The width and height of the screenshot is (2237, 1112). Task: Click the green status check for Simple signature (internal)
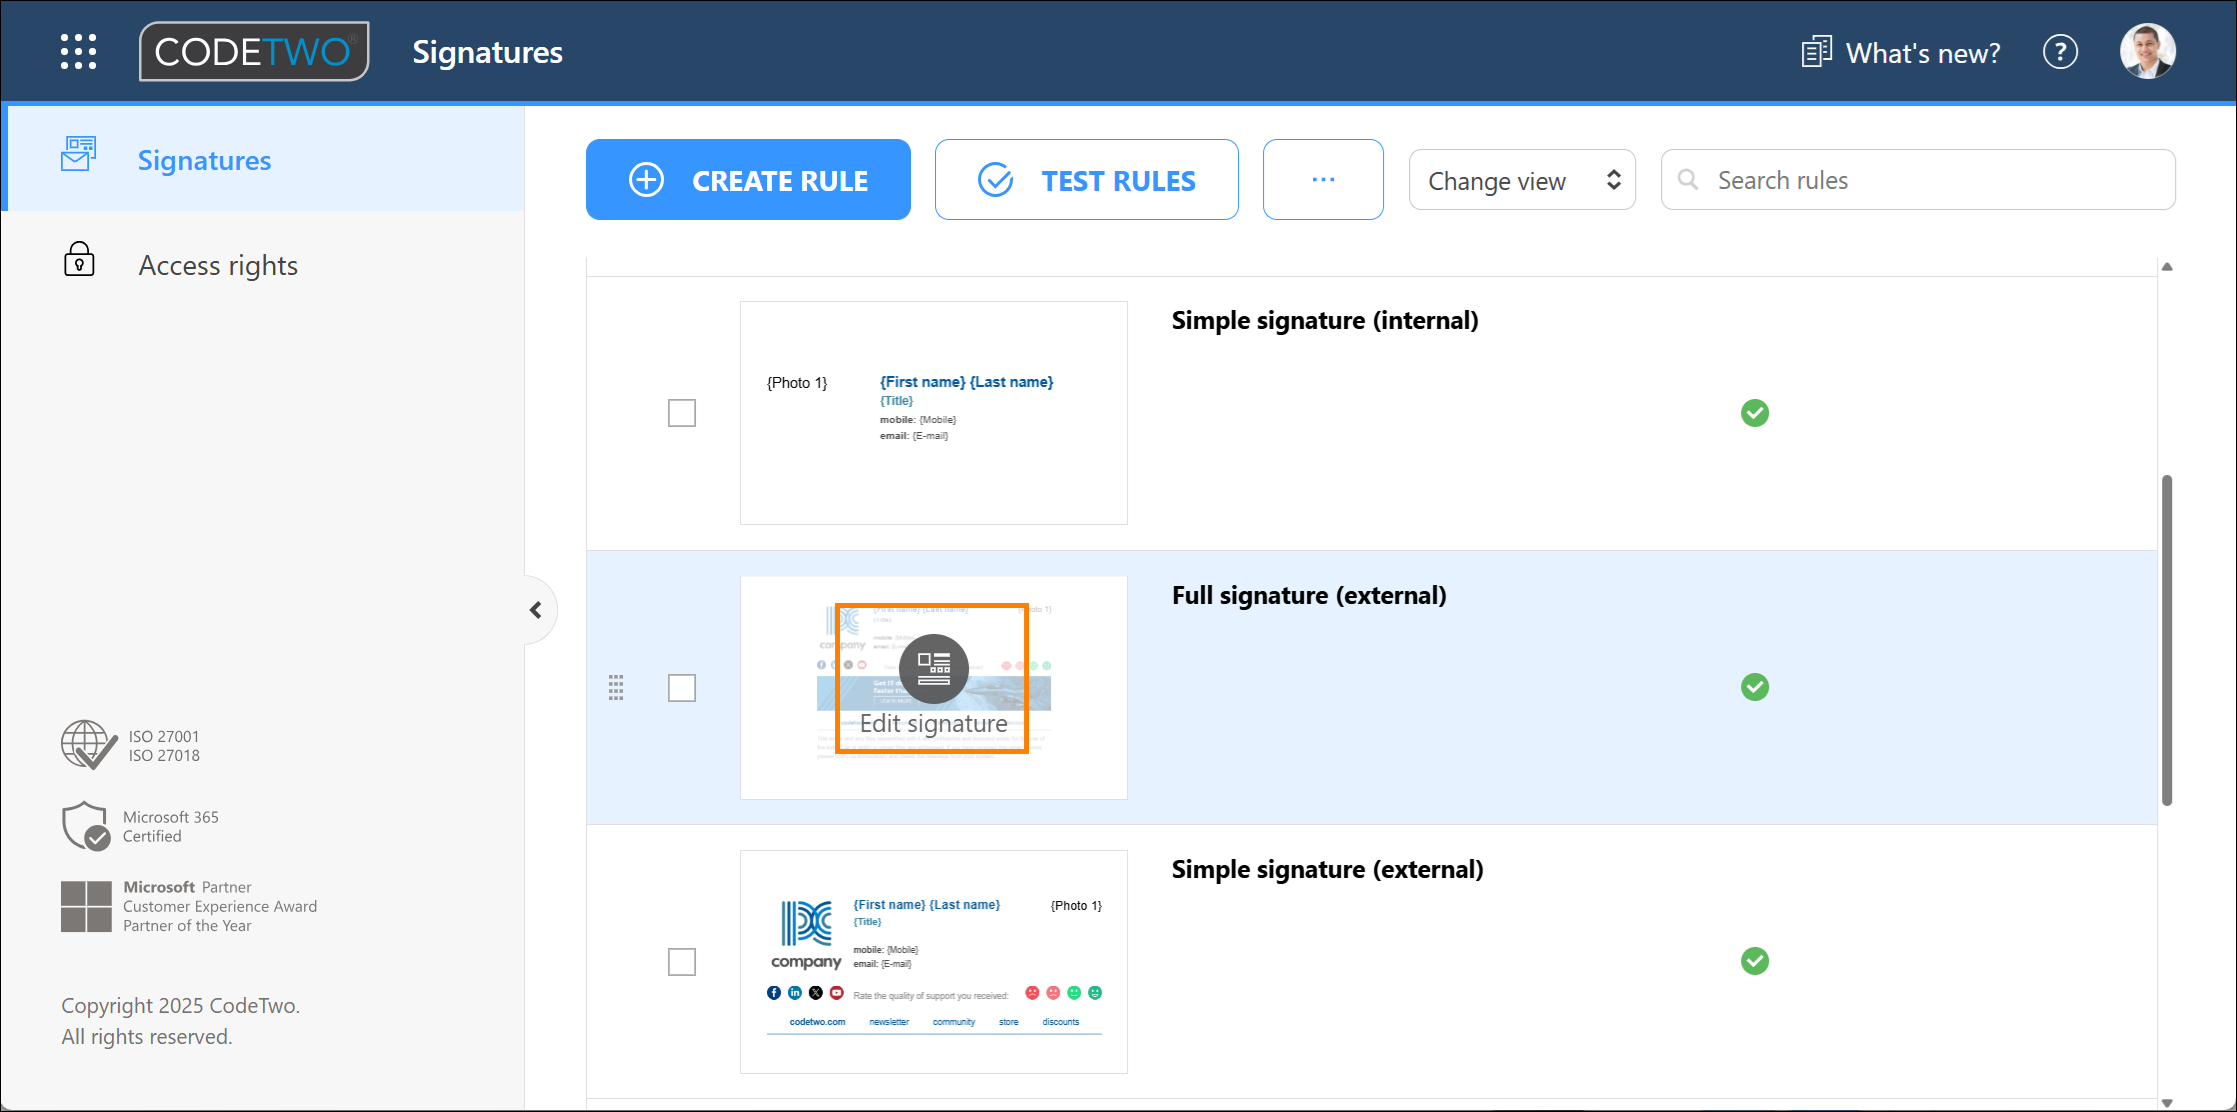1754,413
